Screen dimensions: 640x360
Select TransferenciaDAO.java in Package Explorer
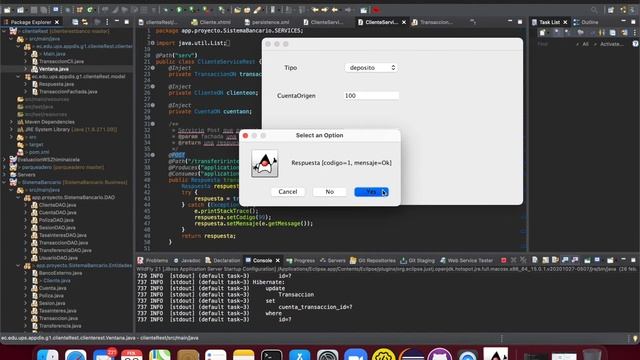tap(64, 250)
